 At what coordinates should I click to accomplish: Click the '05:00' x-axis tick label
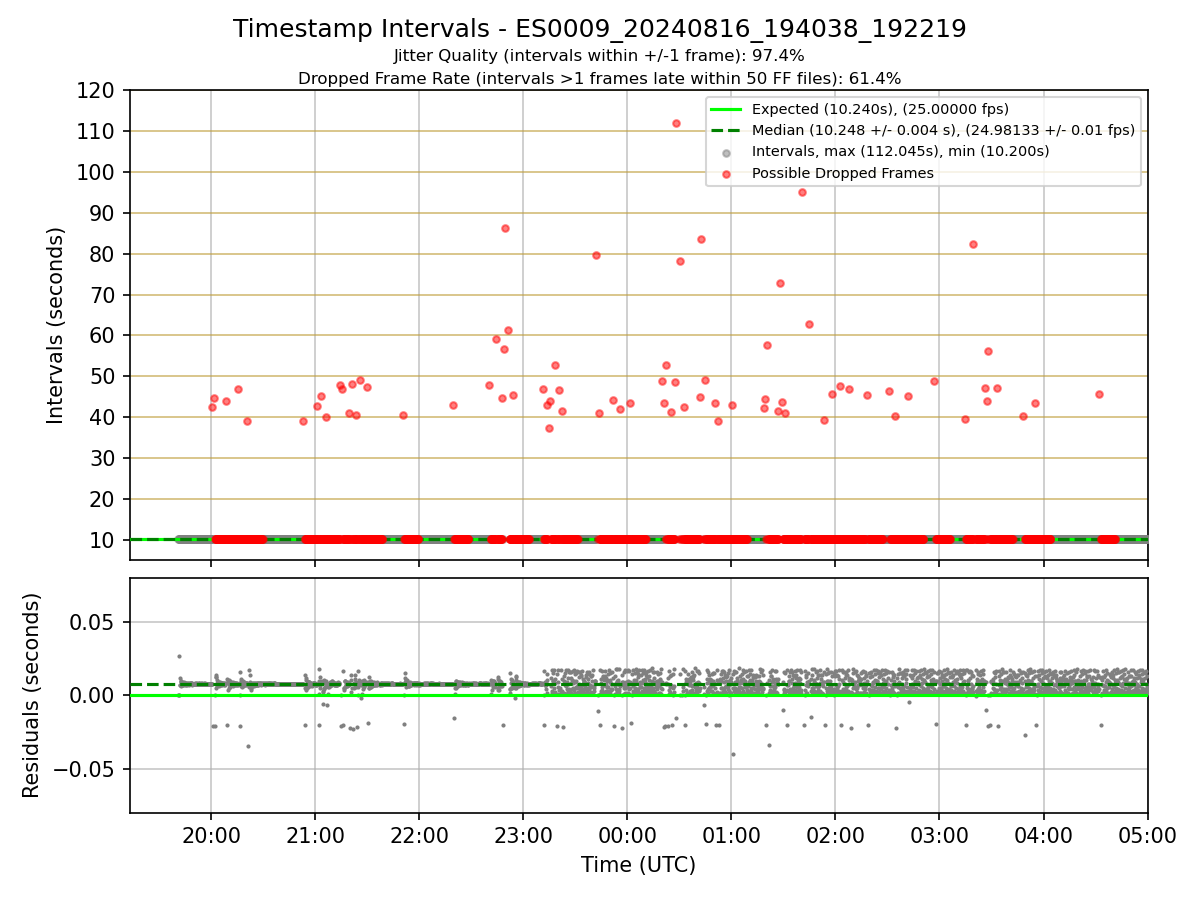coord(1147,835)
